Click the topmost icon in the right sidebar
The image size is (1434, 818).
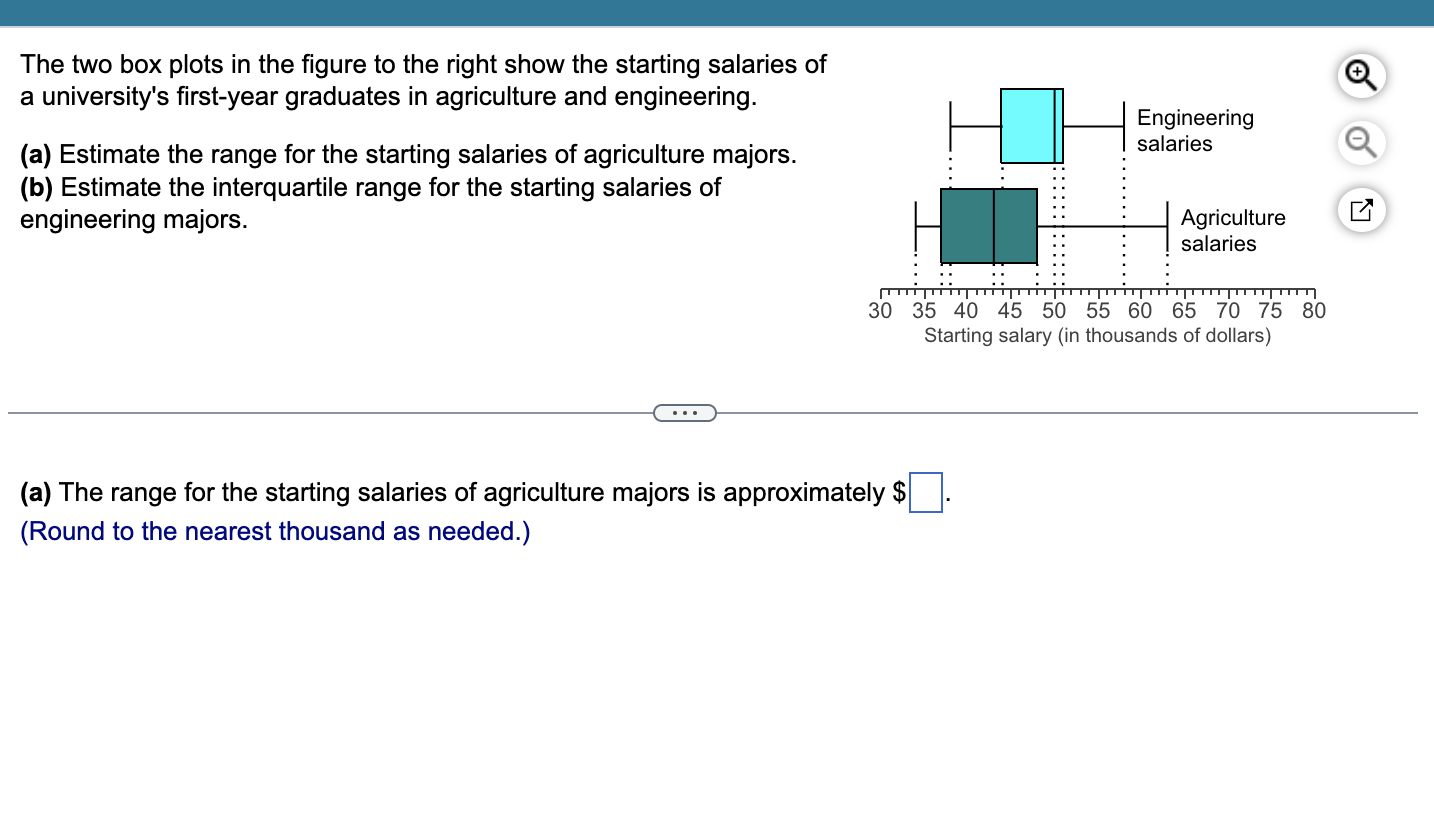(1360, 75)
